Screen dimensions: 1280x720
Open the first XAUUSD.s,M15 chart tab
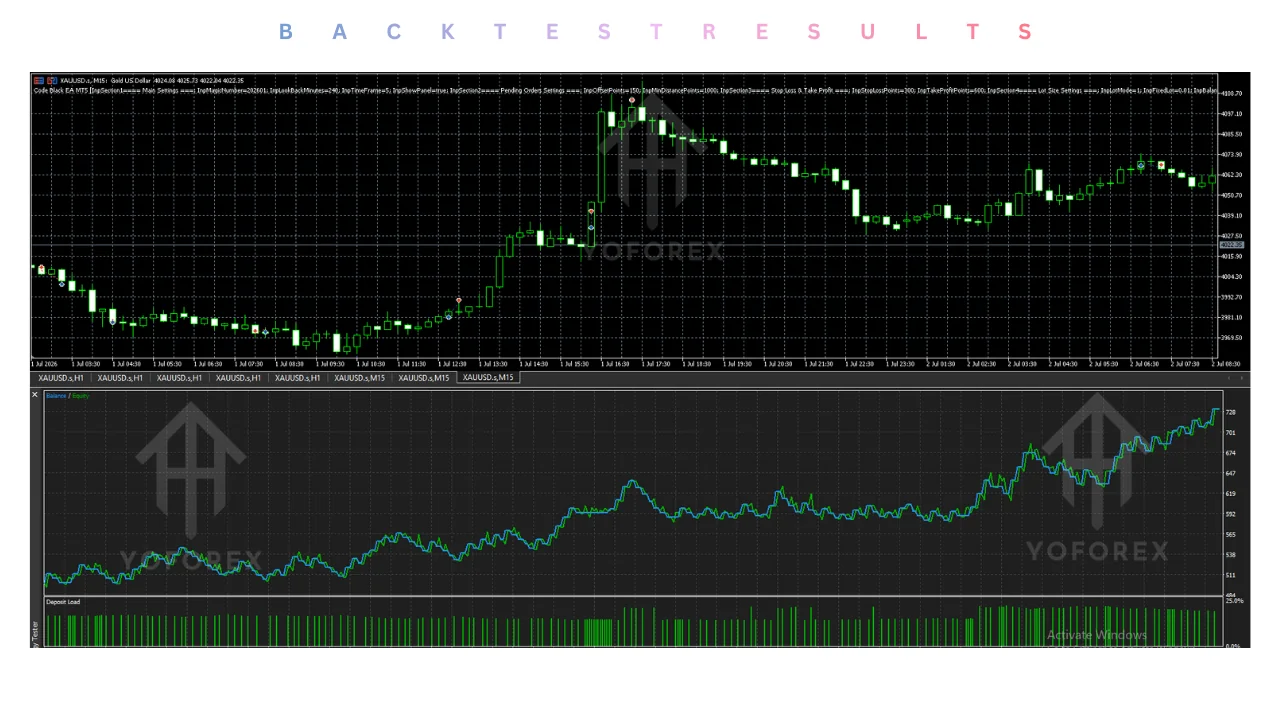point(360,378)
